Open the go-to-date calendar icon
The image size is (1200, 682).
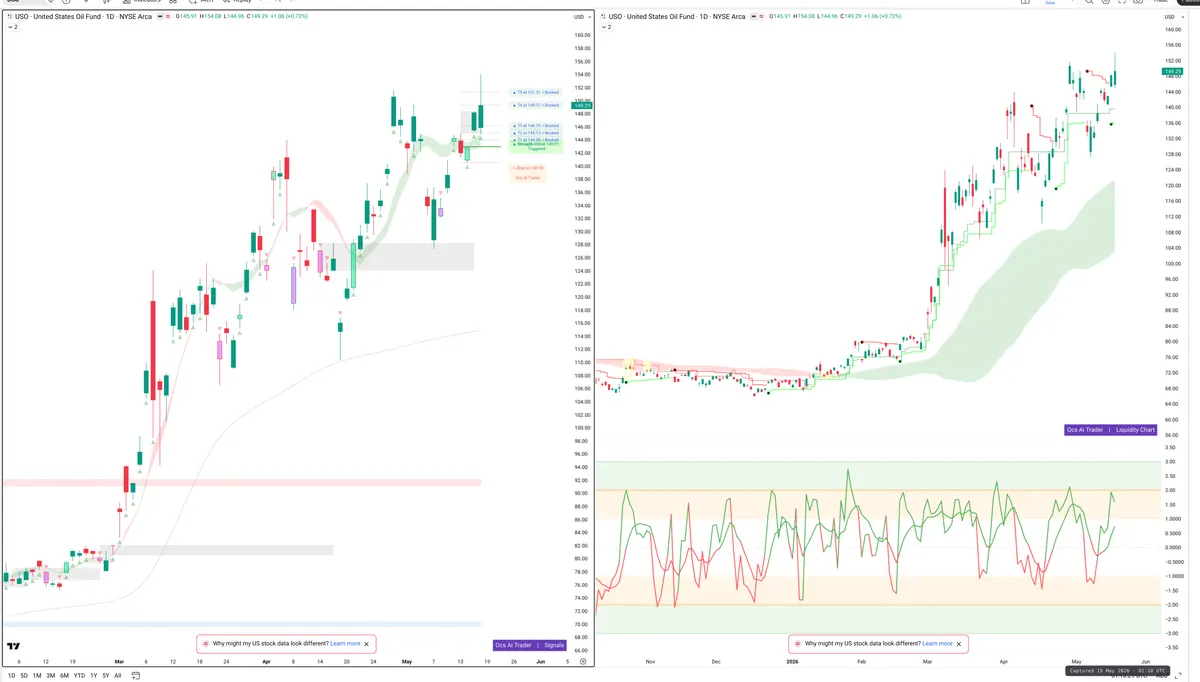(x=136, y=676)
